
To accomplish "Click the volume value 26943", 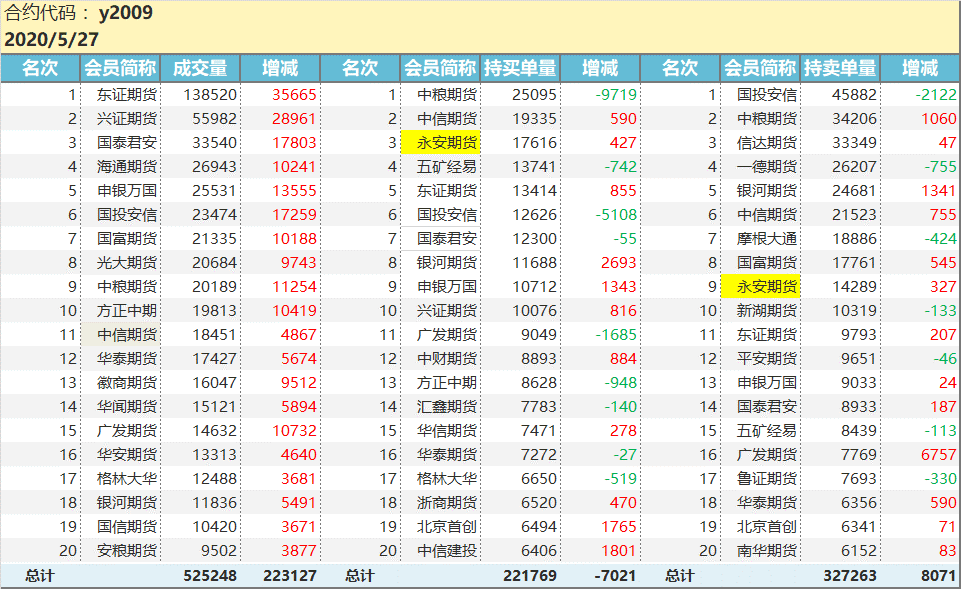I will coord(214,167).
